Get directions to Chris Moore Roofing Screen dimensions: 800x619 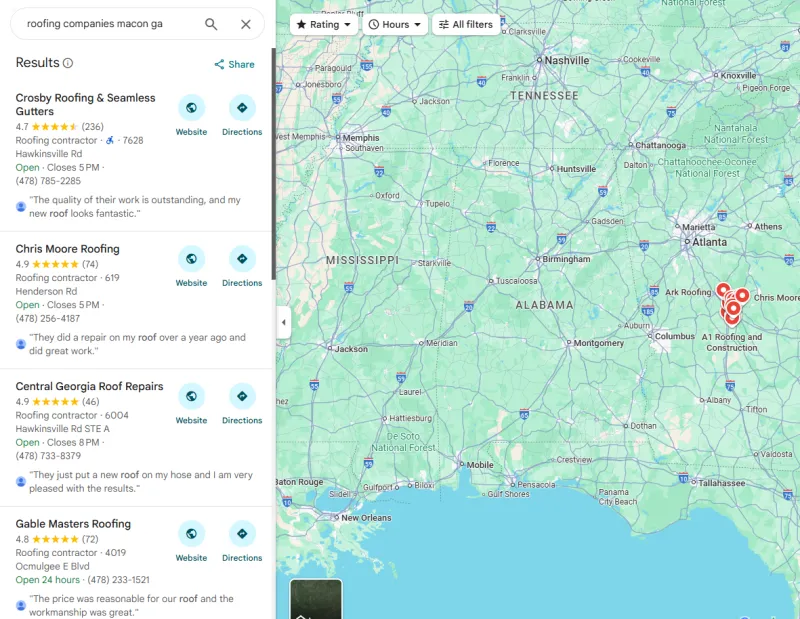tap(242, 259)
